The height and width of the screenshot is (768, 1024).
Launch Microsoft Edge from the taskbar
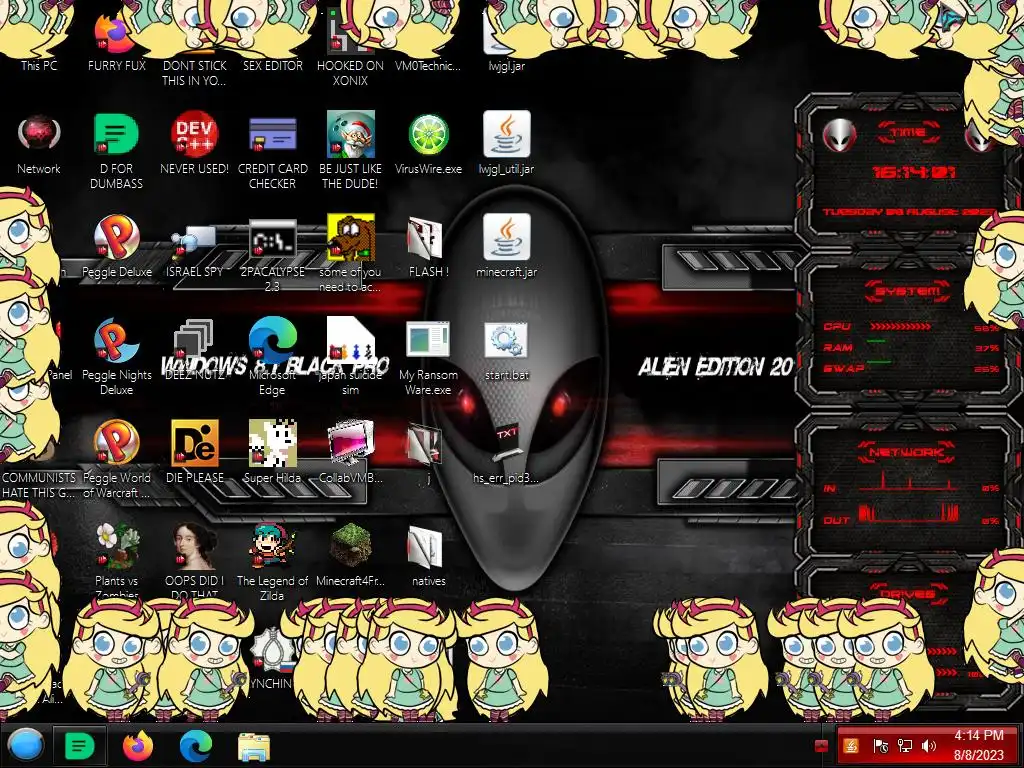(x=196, y=746)
